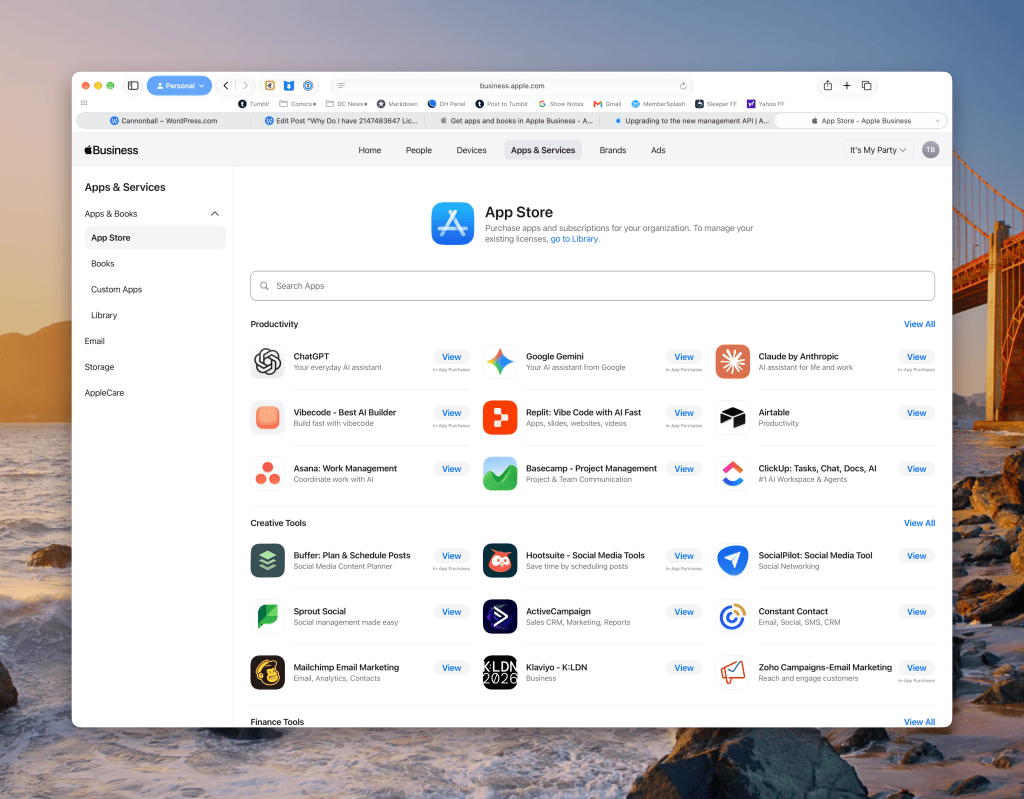Click View All for Finance Tools
1024x799 pixels.
(919, 722)
